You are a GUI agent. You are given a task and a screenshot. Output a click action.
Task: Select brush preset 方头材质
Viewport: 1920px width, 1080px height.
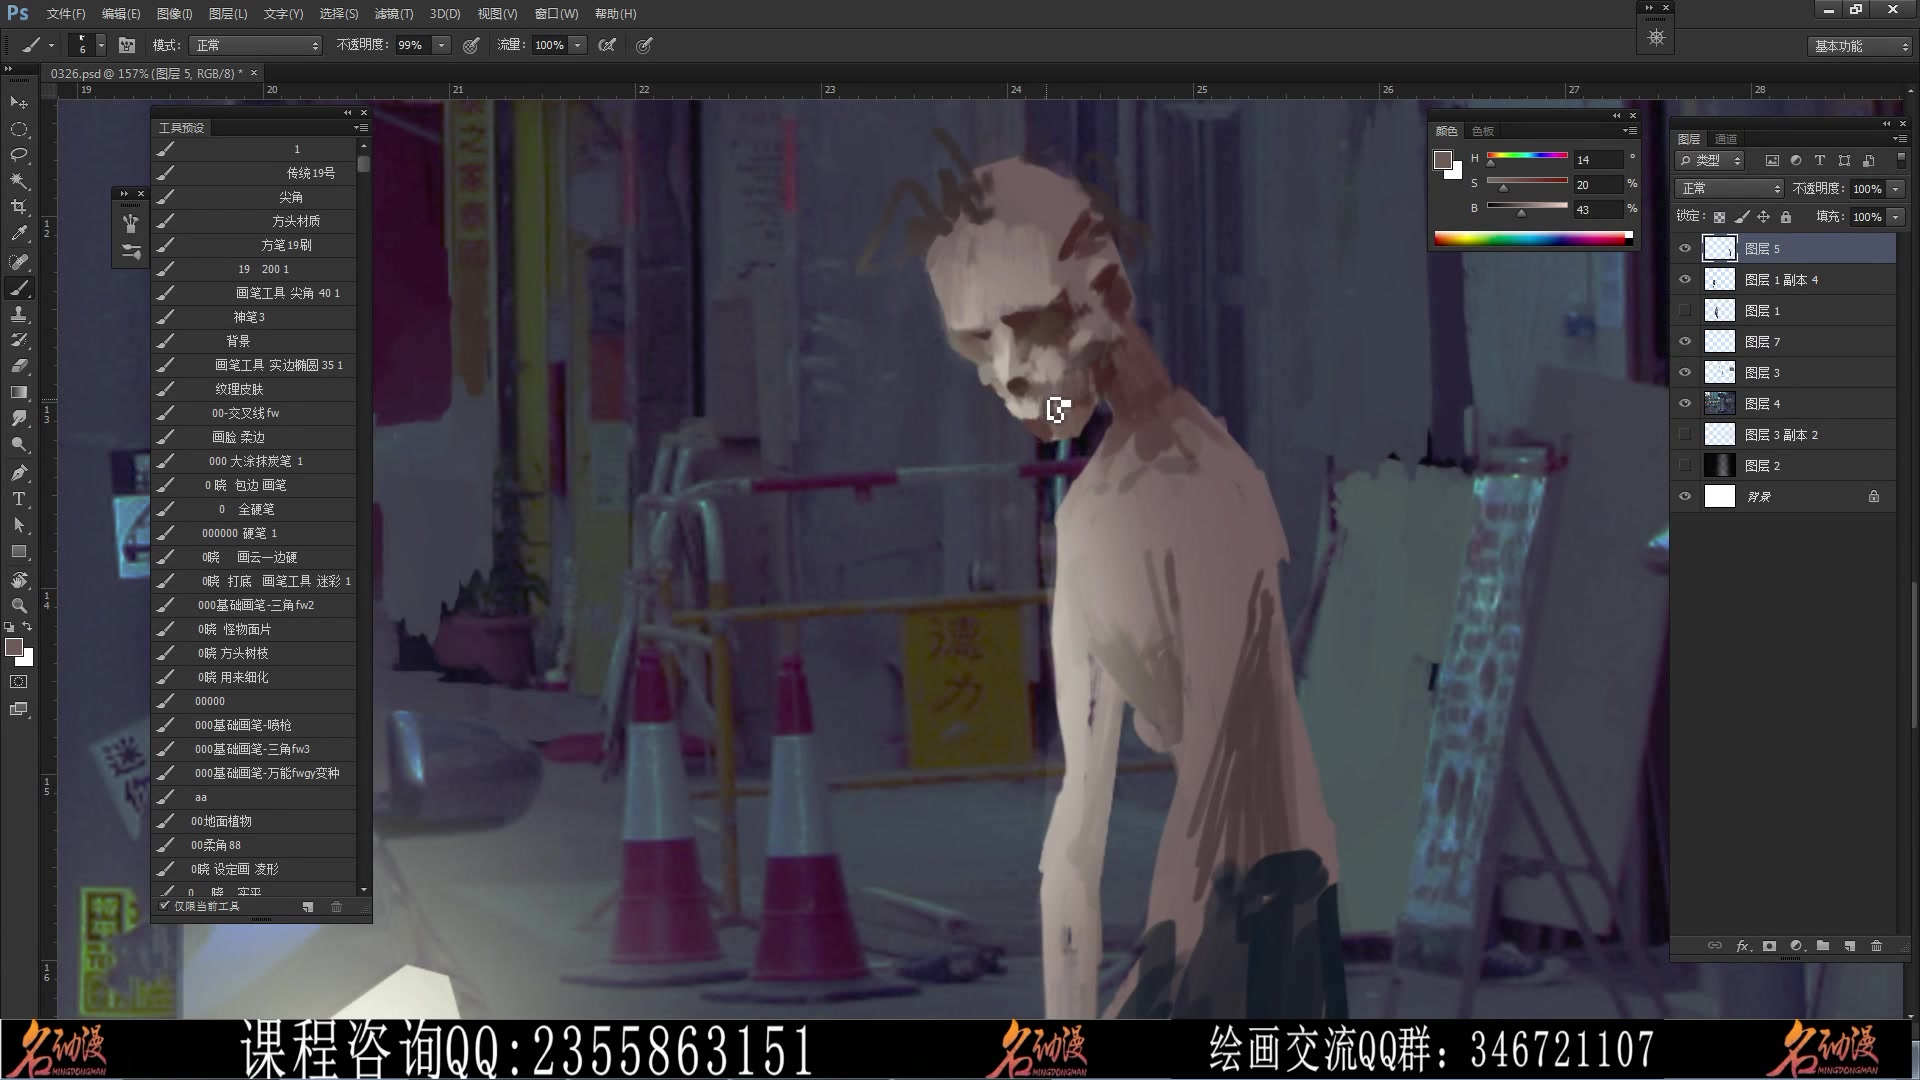pos(254,221)
